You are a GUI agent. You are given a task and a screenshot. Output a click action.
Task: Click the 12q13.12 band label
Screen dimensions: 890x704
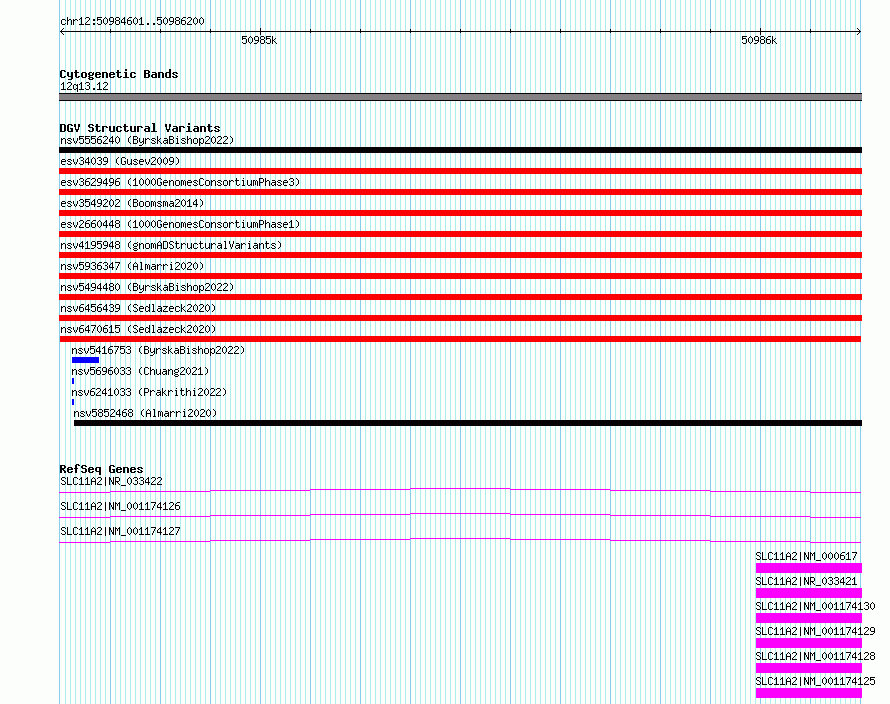click(x=84, y=86)
